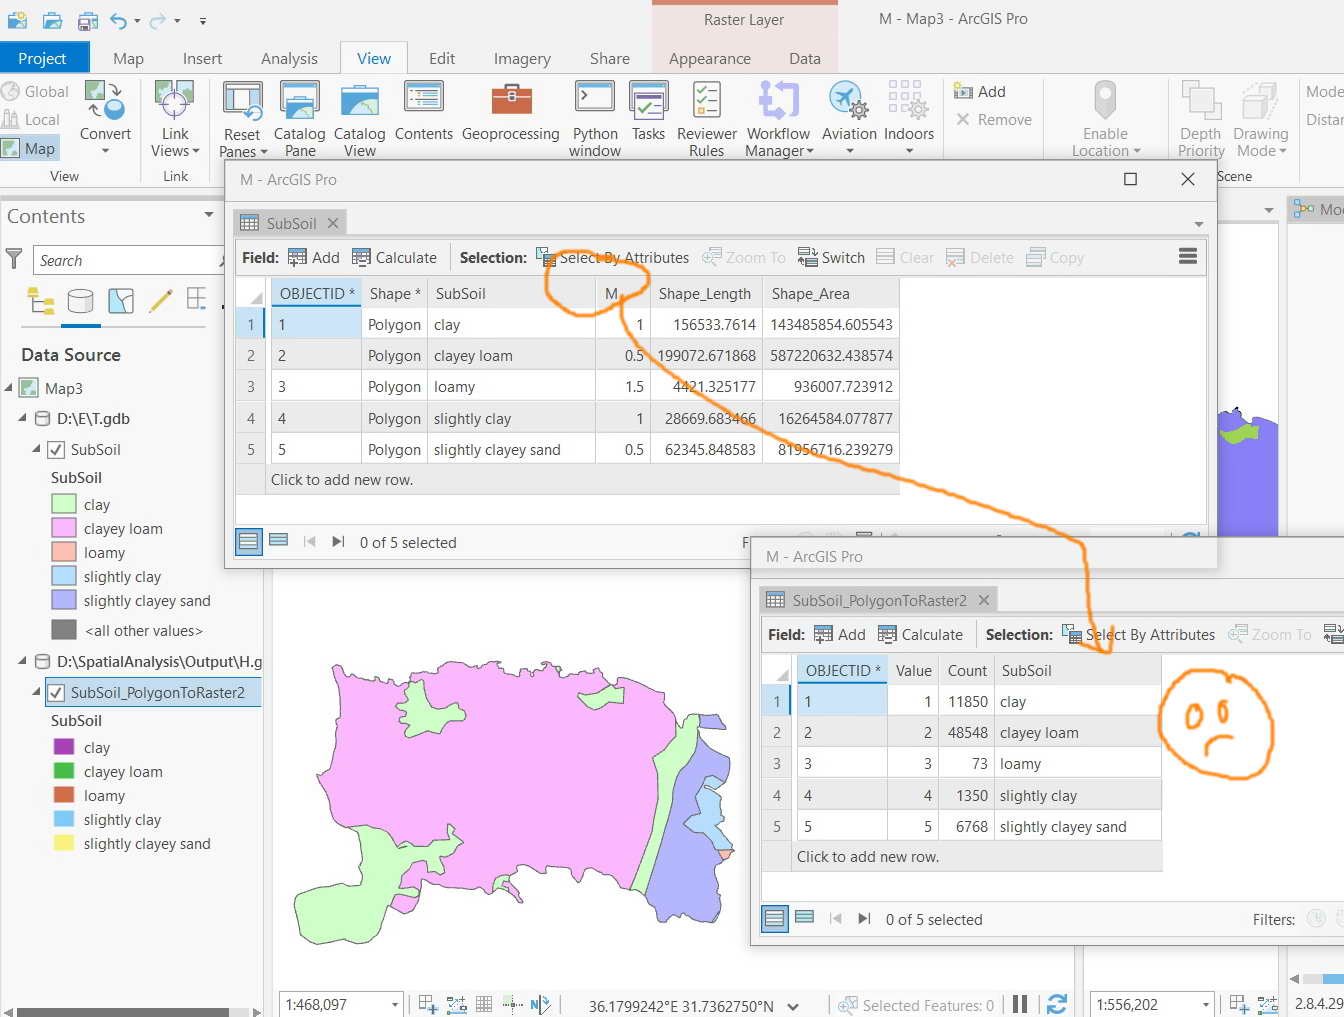Switch to the Insert ribbon tab
Viewport: 1344px width, 1017px height.
click(x=203, y=58)
